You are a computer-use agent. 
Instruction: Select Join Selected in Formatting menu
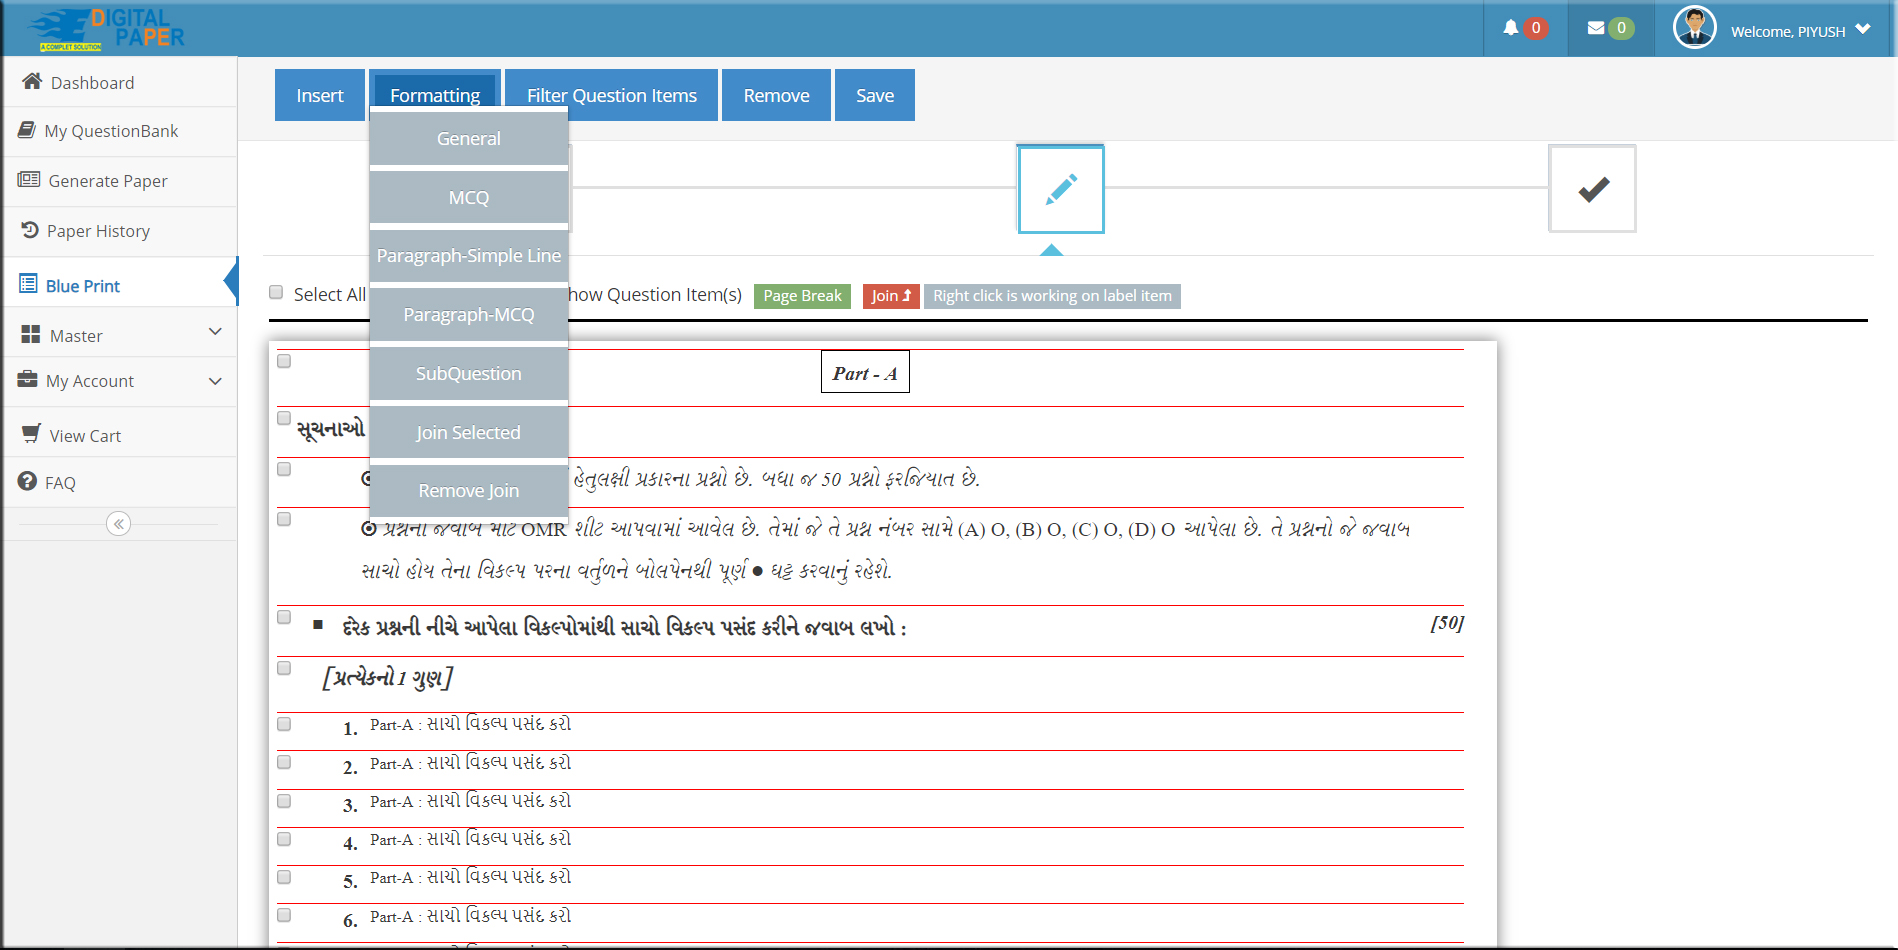[468, 433]
